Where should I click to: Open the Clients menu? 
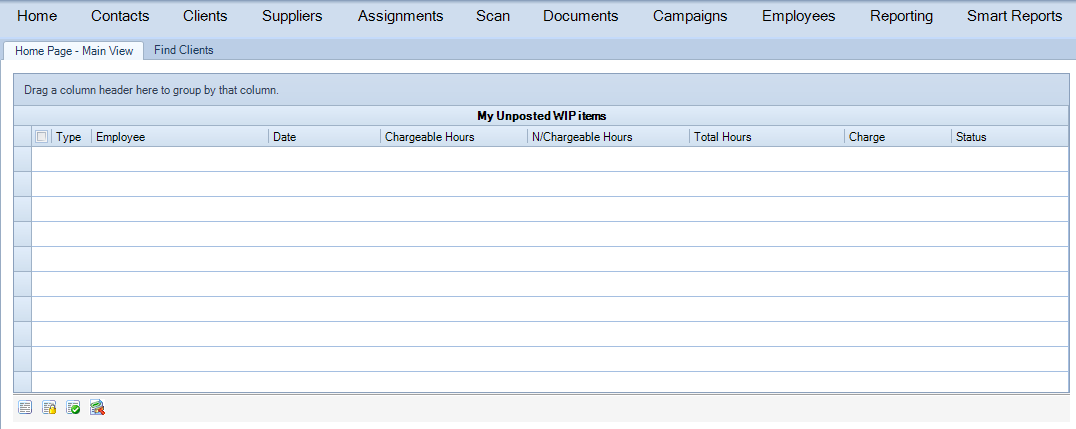(205, 16)
